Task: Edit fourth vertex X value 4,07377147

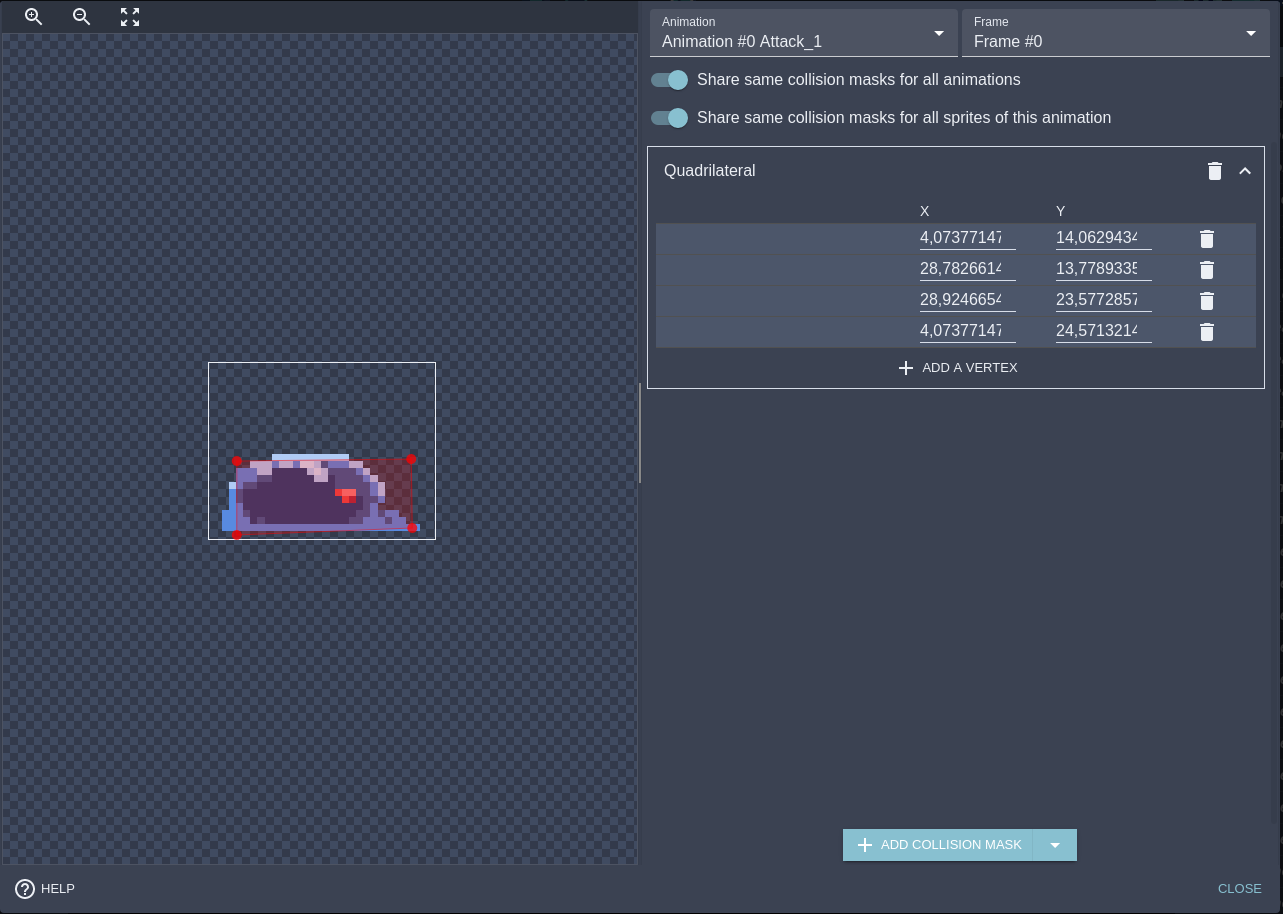Action: click(x=968, y=331)
